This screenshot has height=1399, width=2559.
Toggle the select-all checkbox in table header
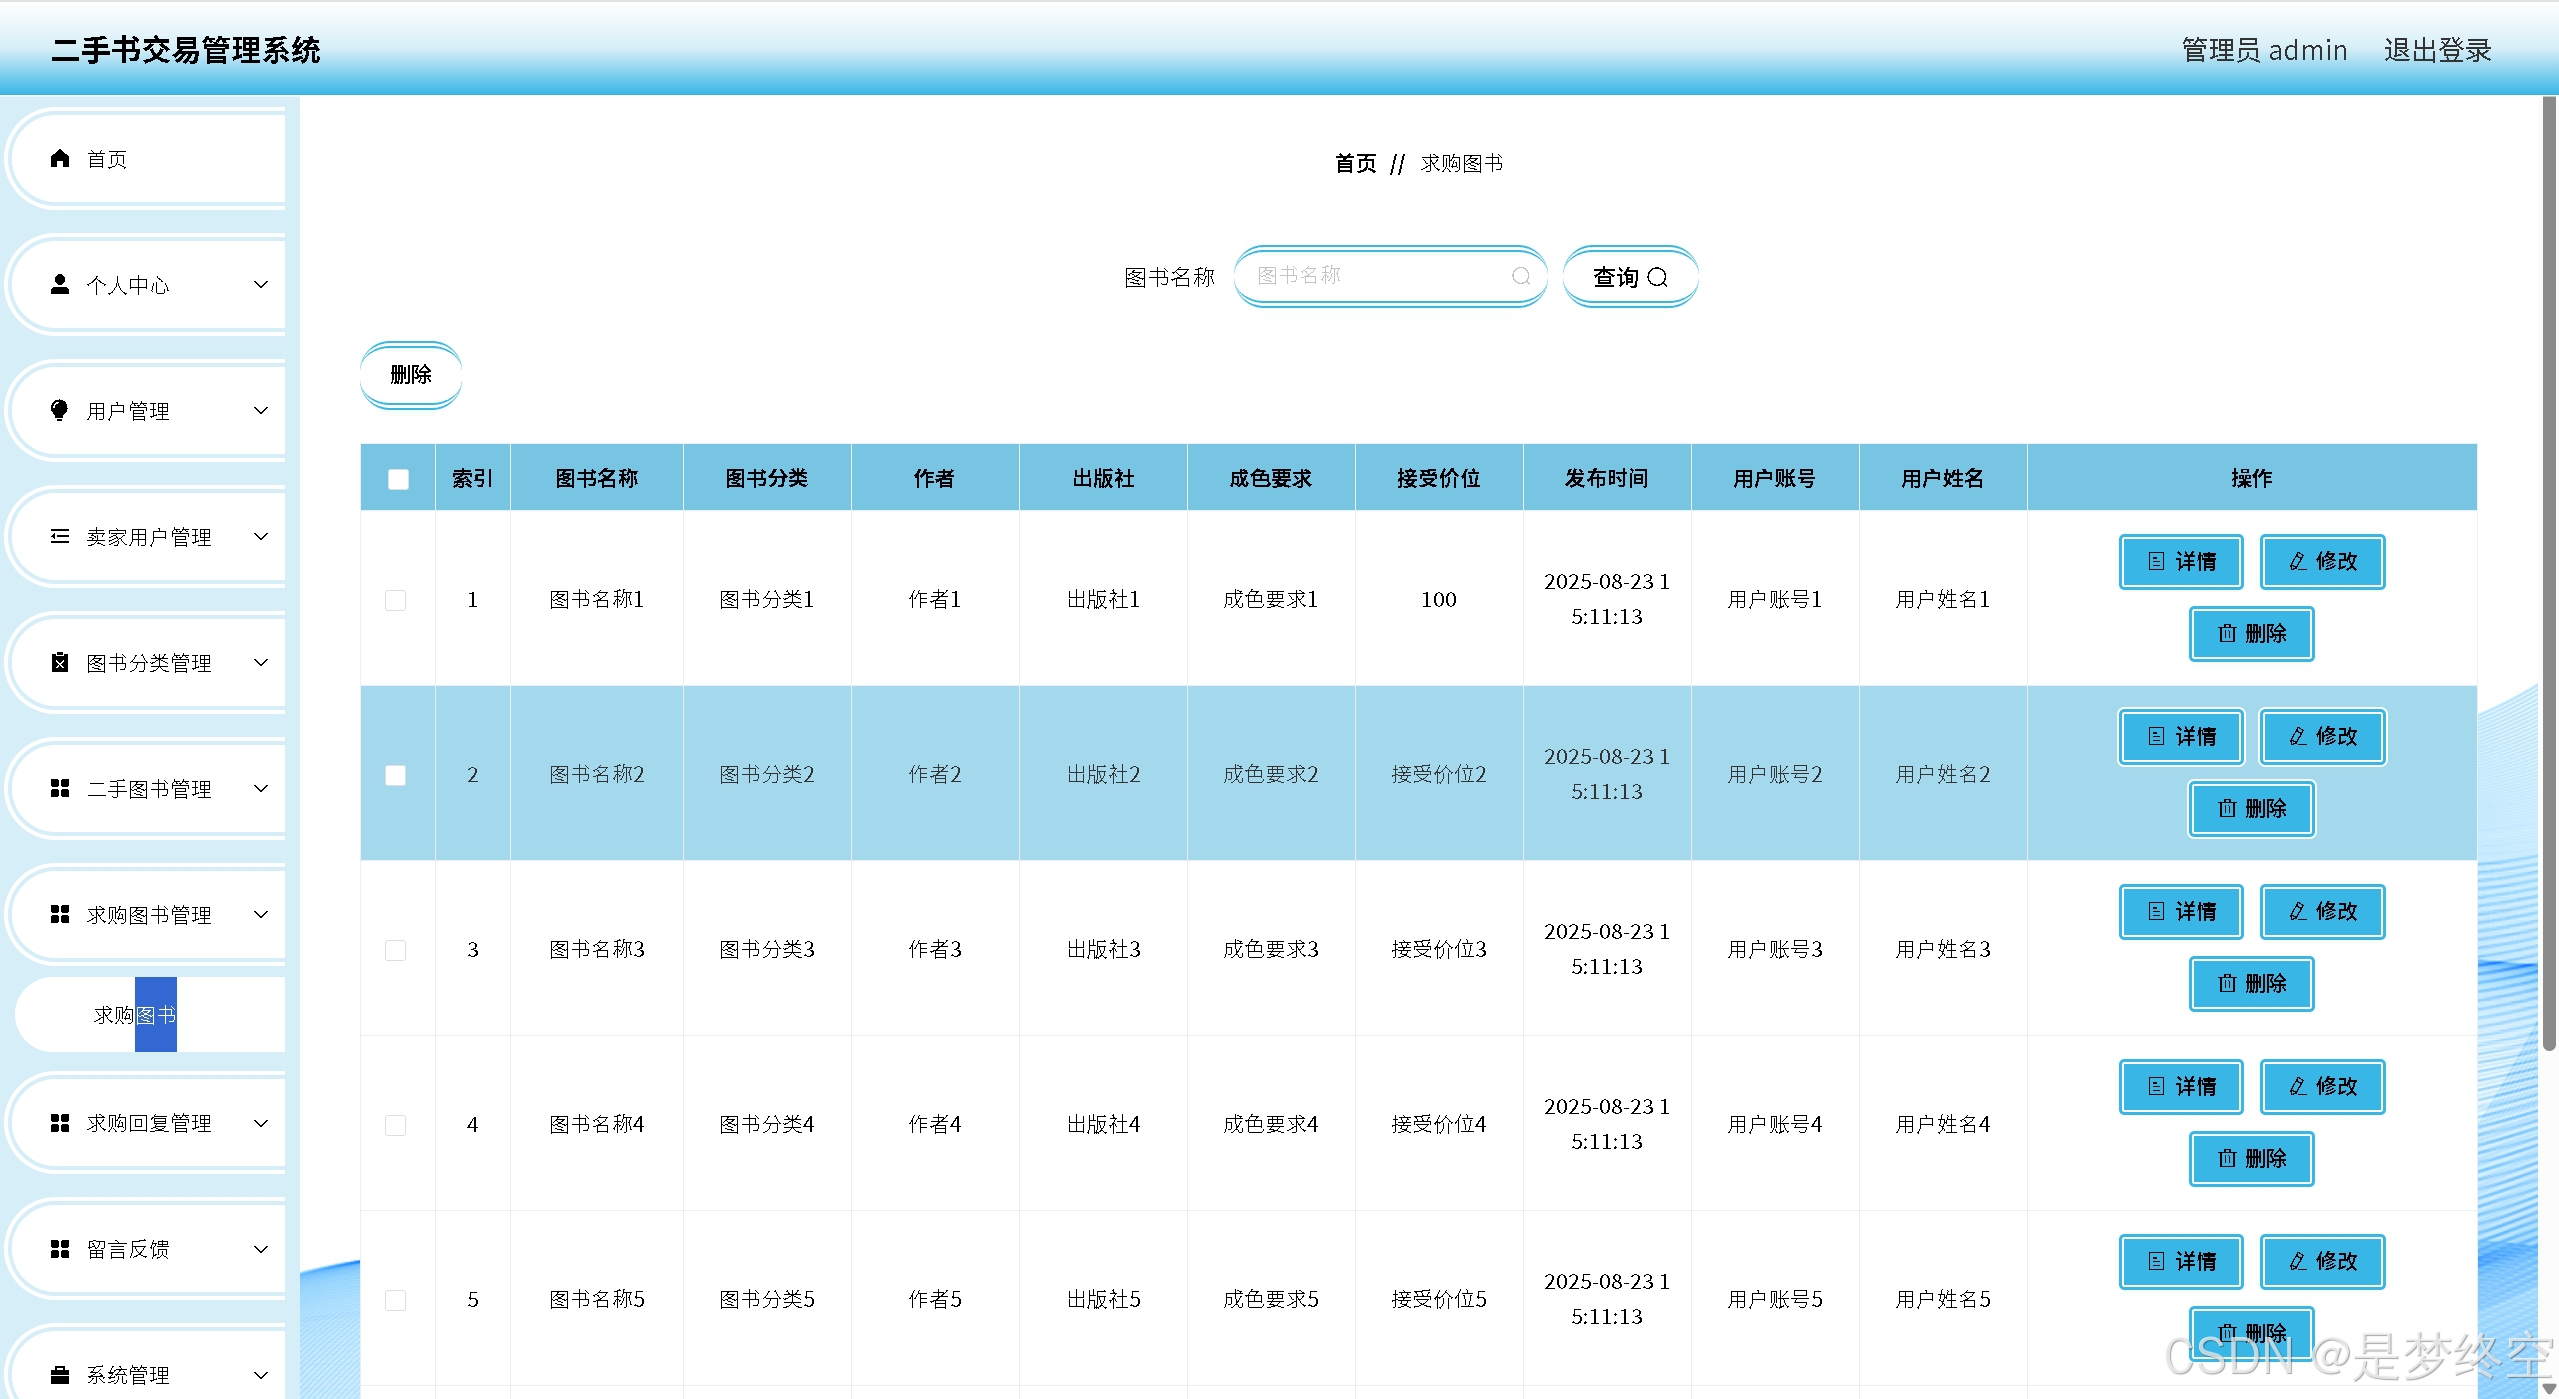(x=398, y=479)
